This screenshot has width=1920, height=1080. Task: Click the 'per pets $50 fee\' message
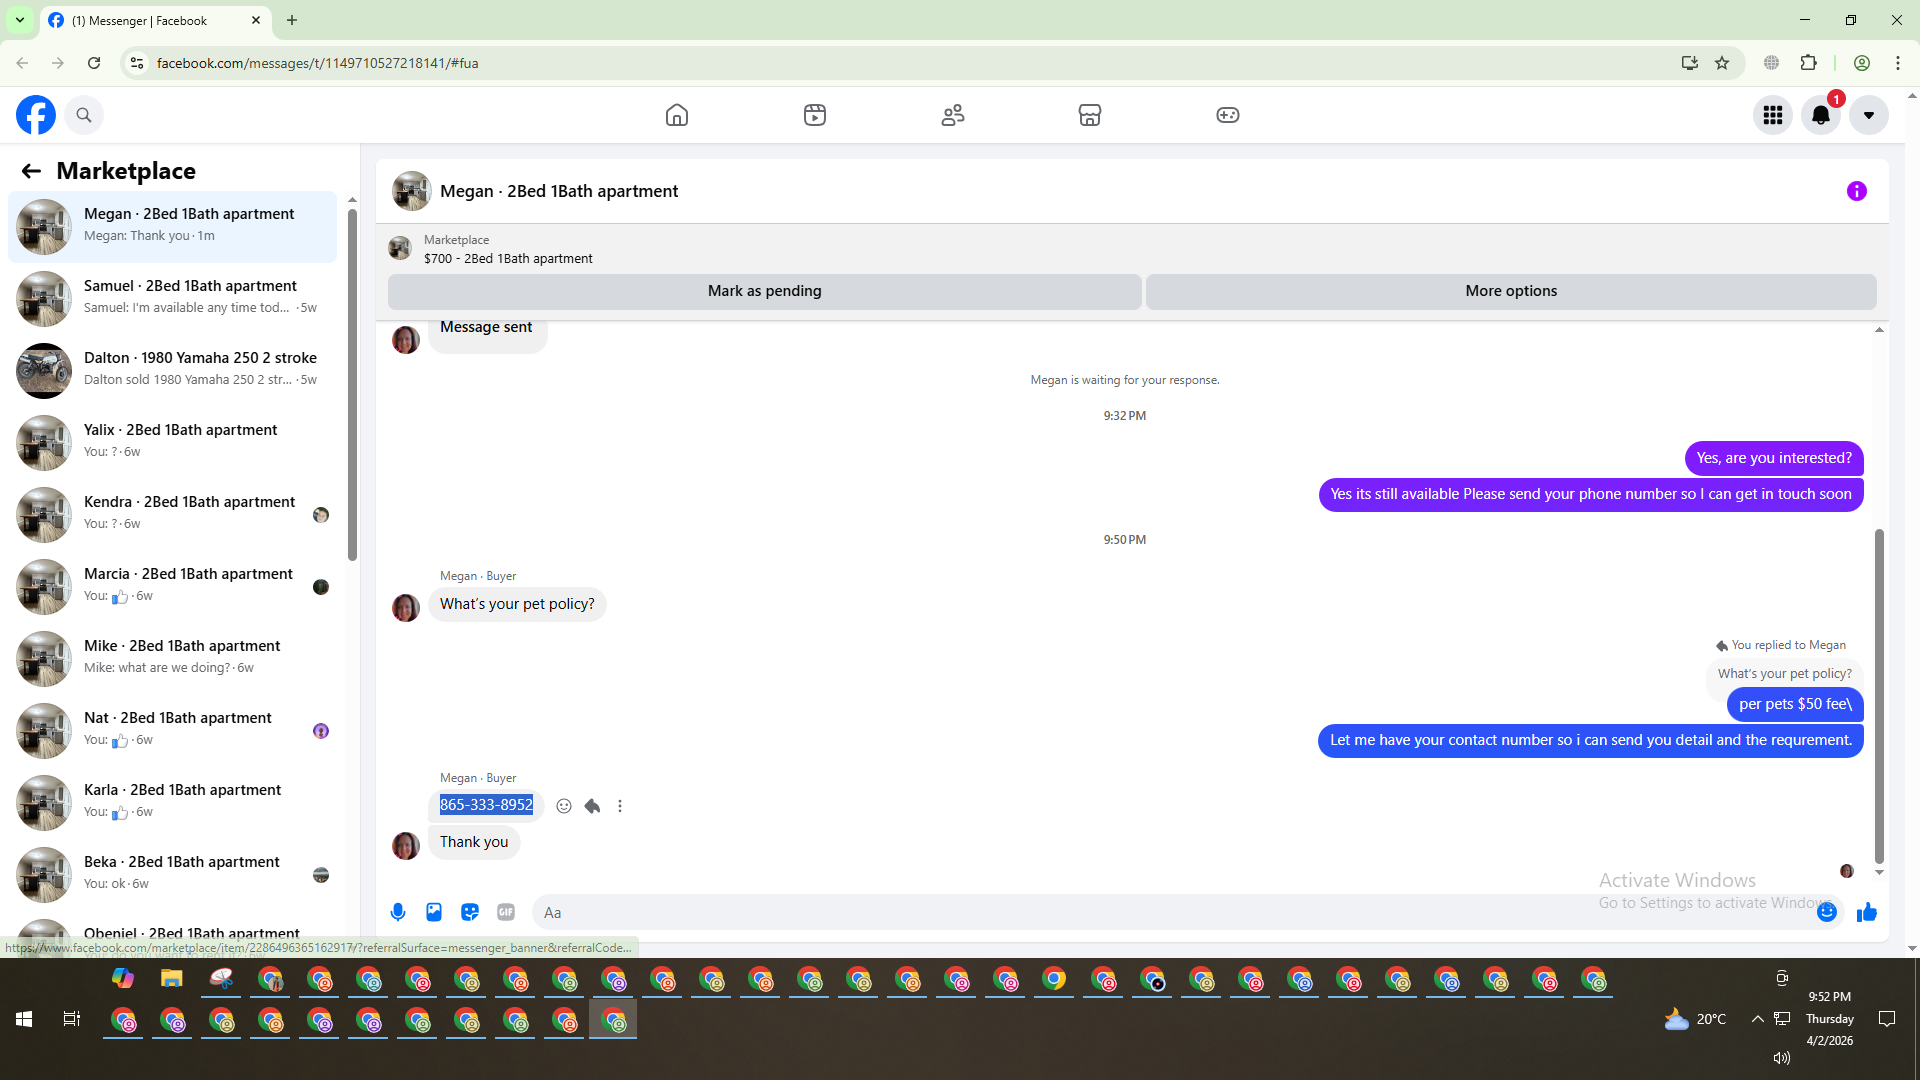coord(1795,704)
